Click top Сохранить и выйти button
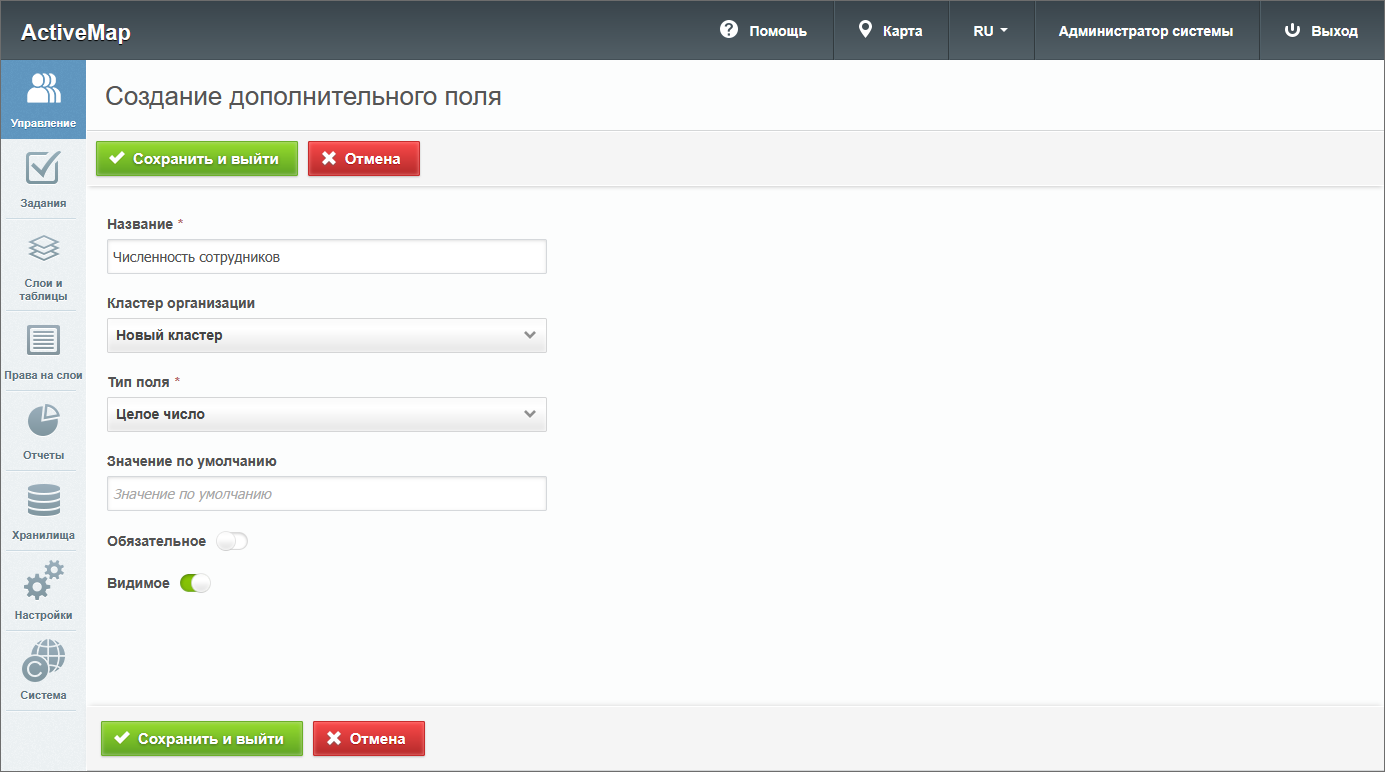 [196, 159]
